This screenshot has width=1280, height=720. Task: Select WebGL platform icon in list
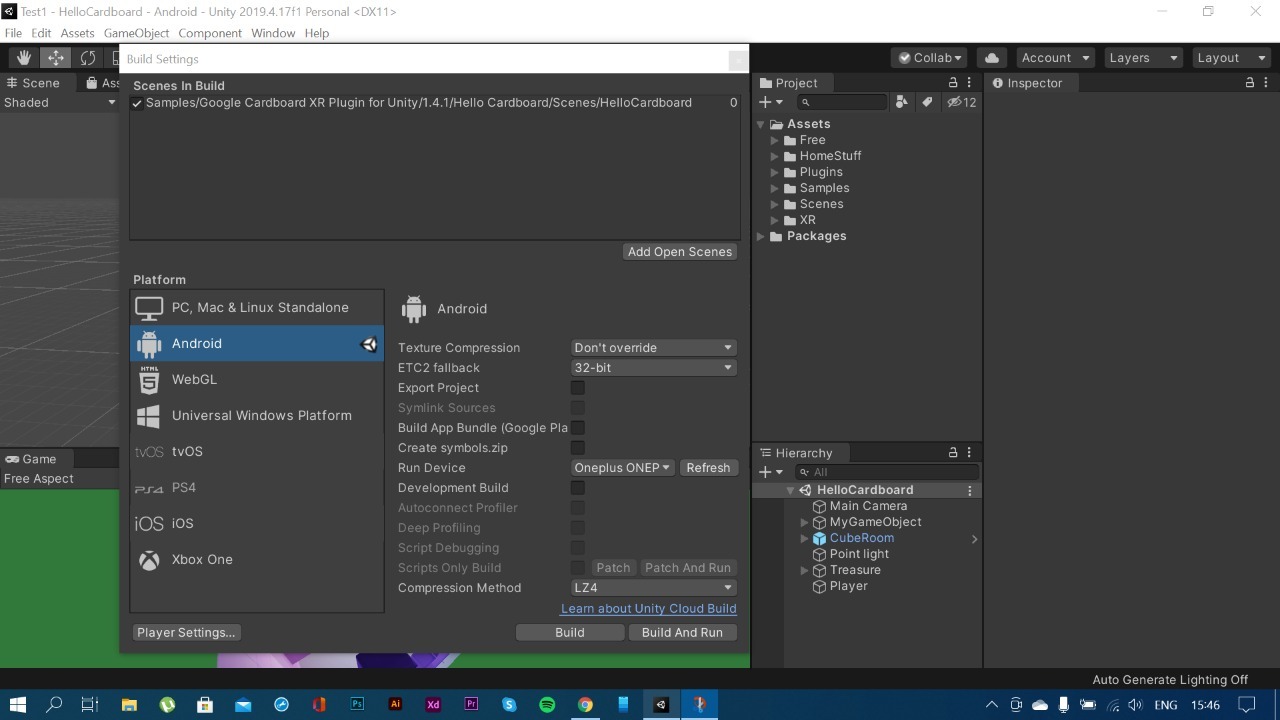click(149, 380)
